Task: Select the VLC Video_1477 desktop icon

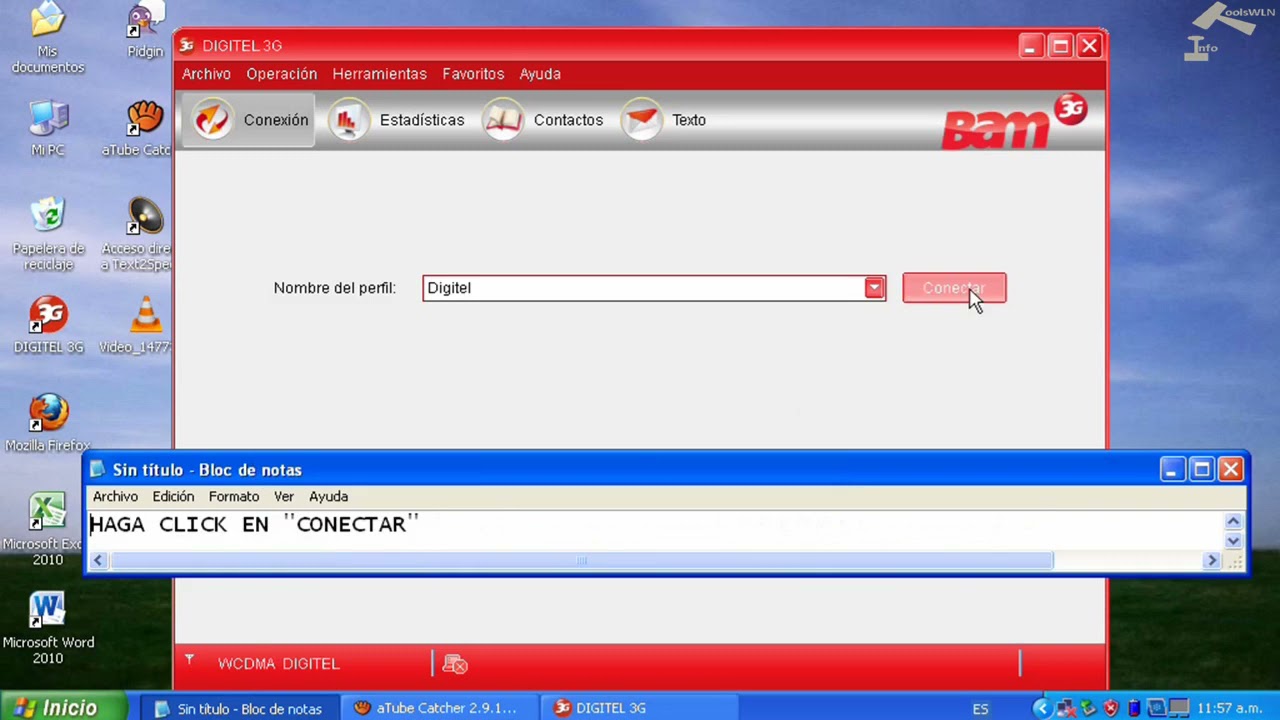Action: 138,324
